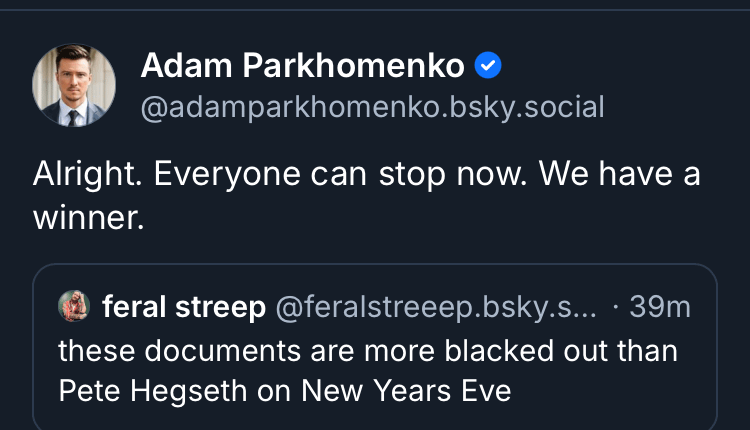Open Adam Parkhomenko's profile picture
The image size is (750, 430).
pos(73,85)
